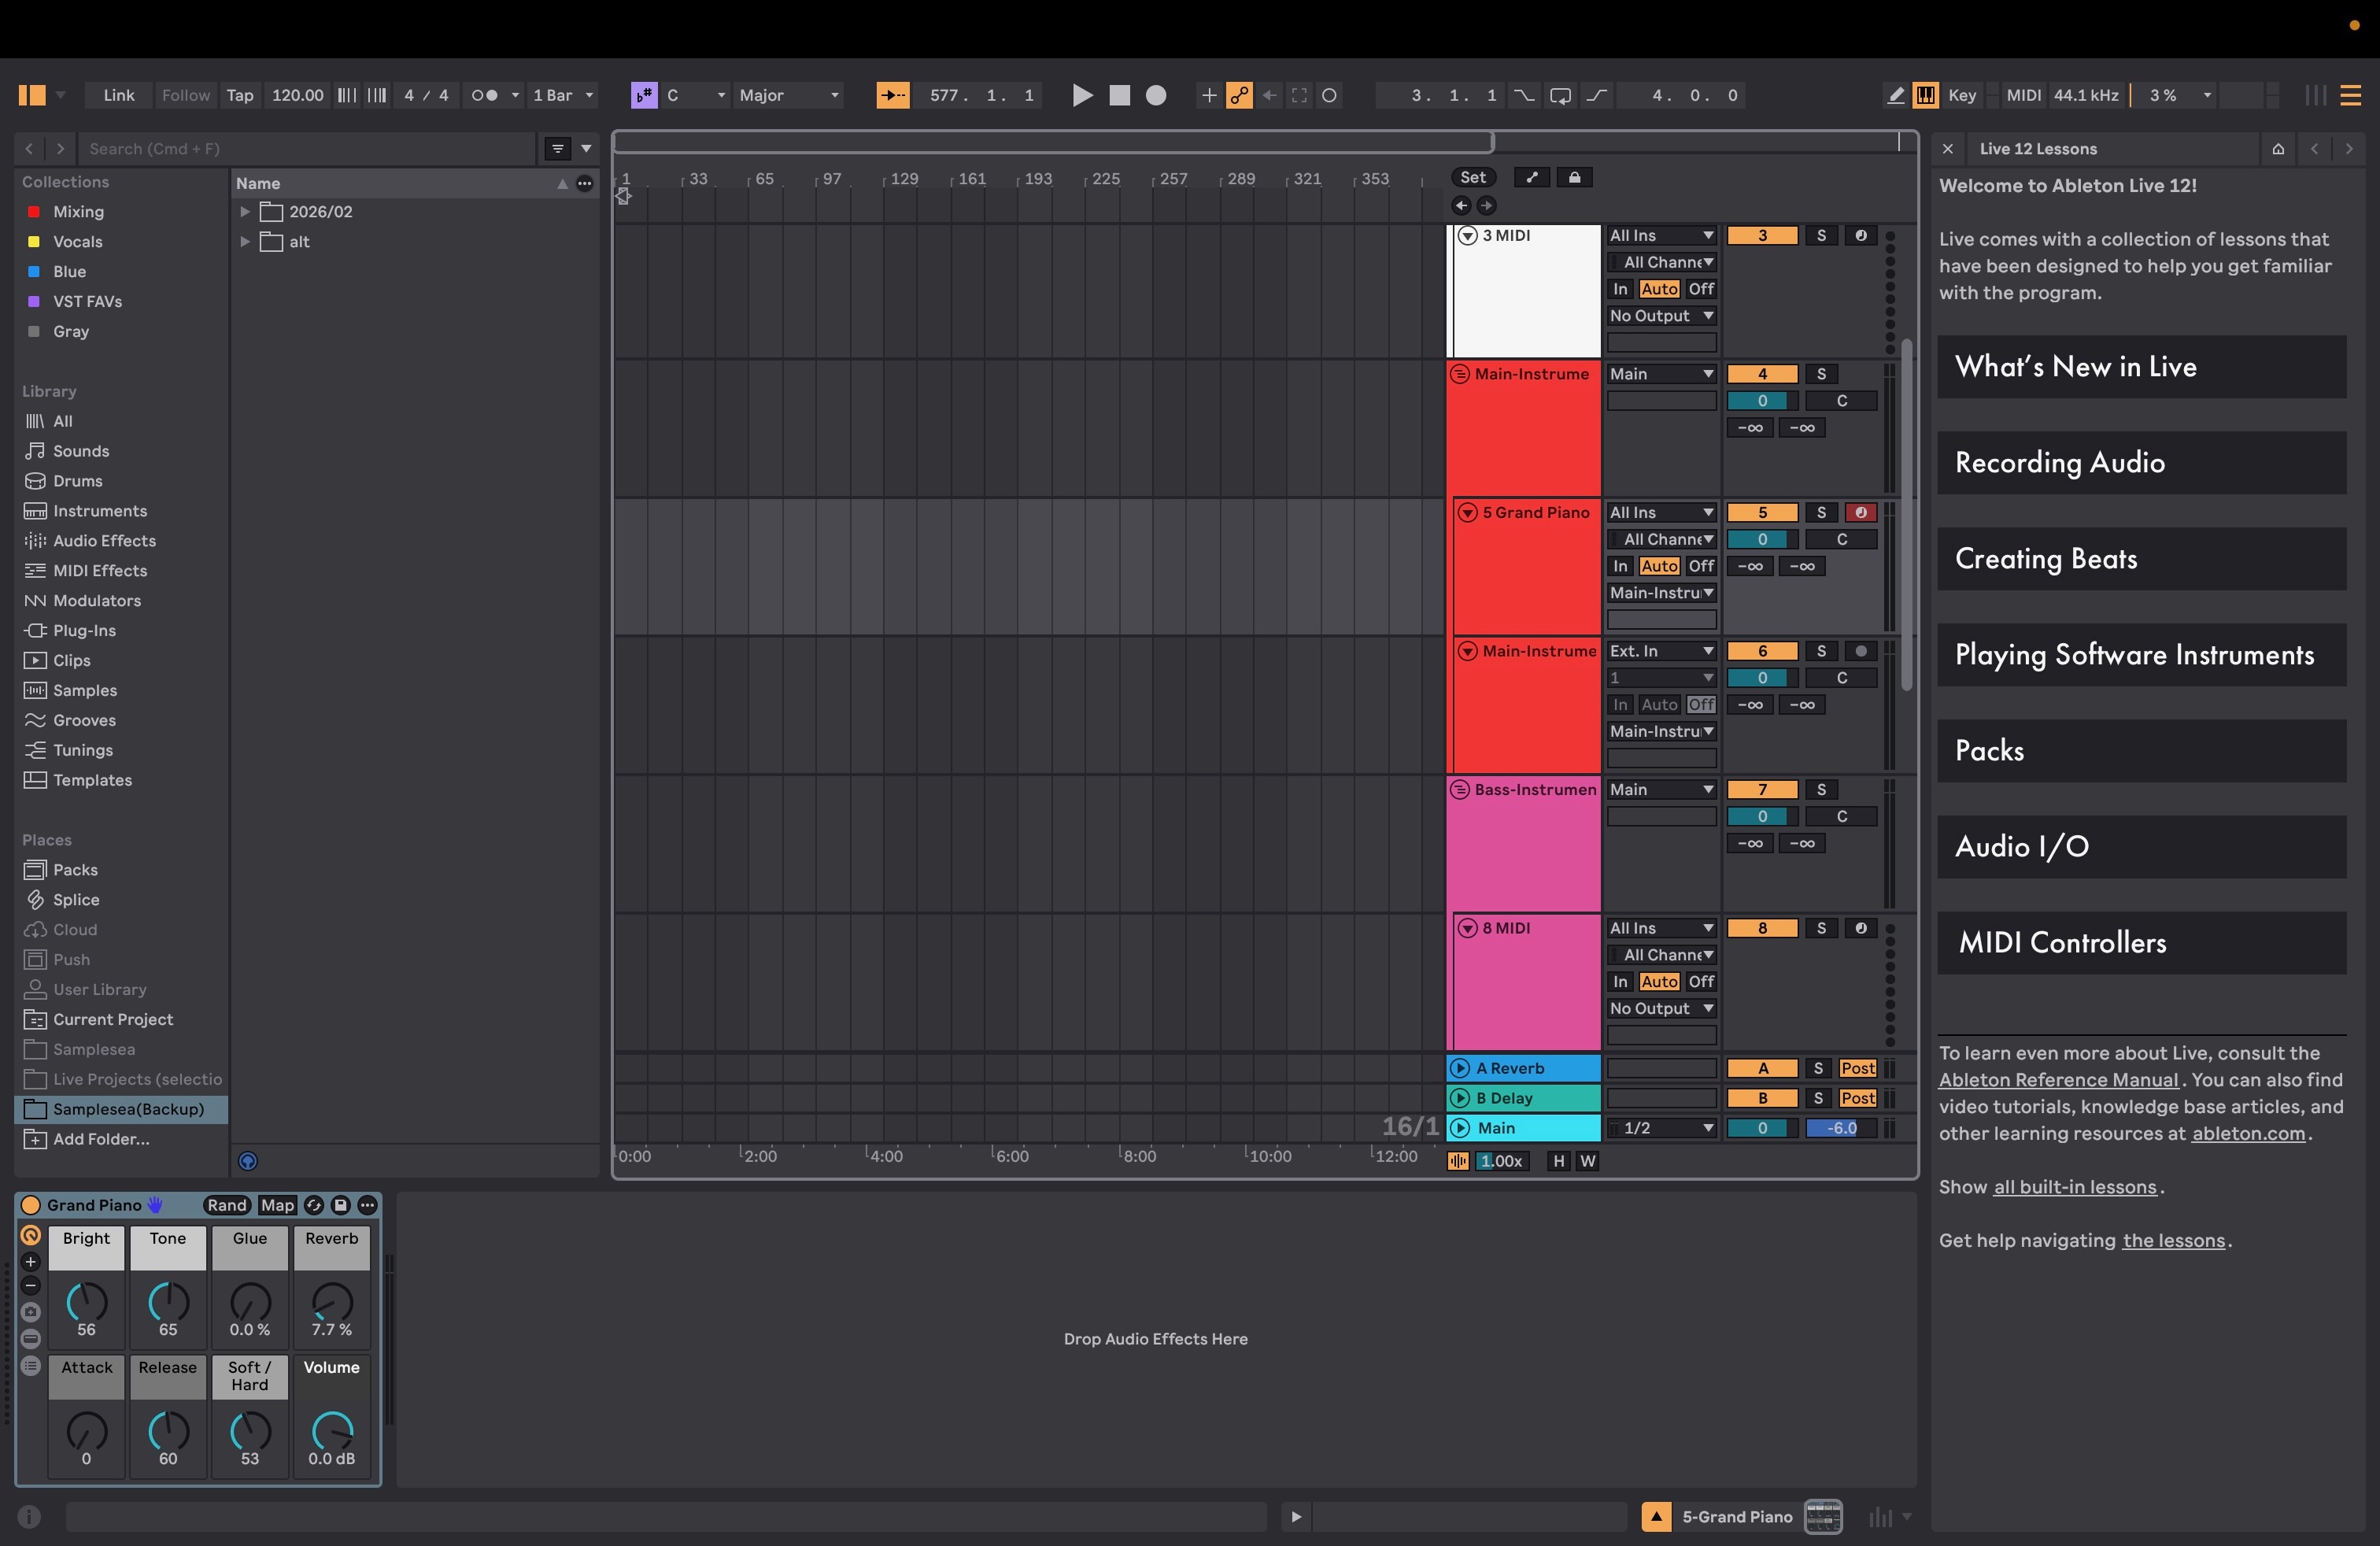2380x1546 pixels.
Task: Toggle the info view at bottom left
Action: (29, 1517)
